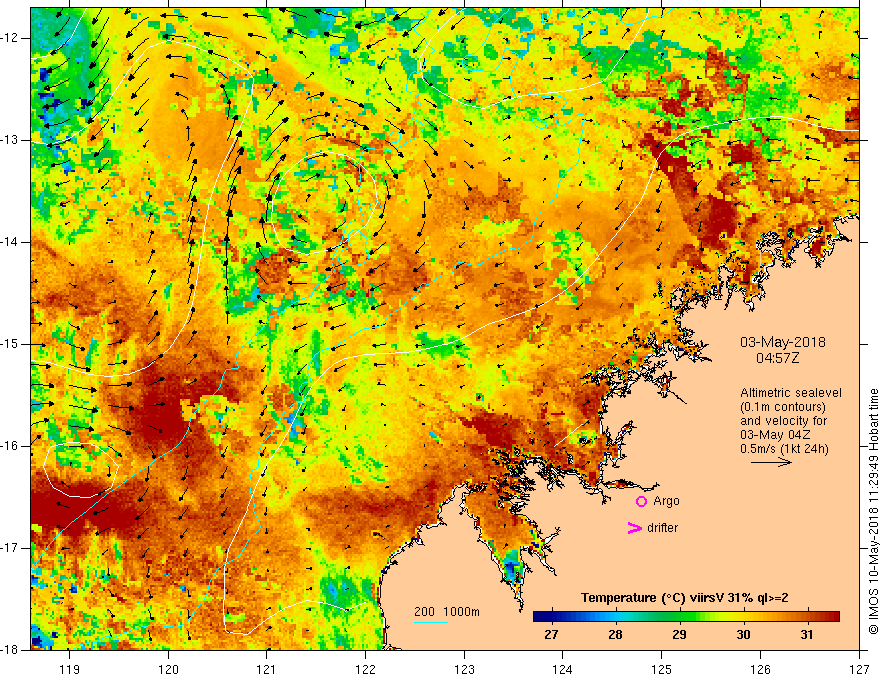Click the longitude axis label 120
The image size is (880, 680).
point(168,669)
